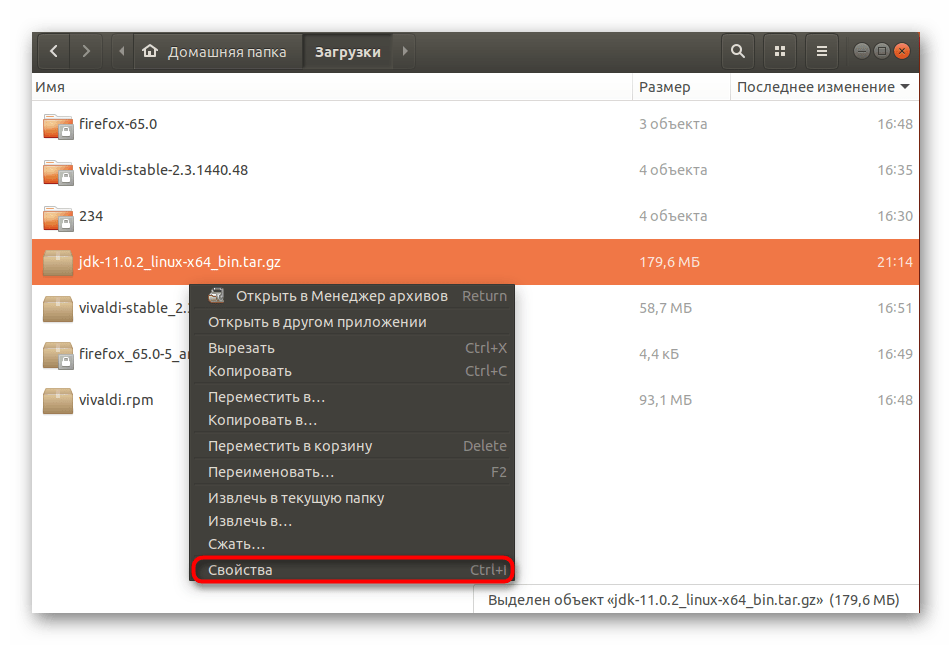Switch view with the grid view icon

779,51
